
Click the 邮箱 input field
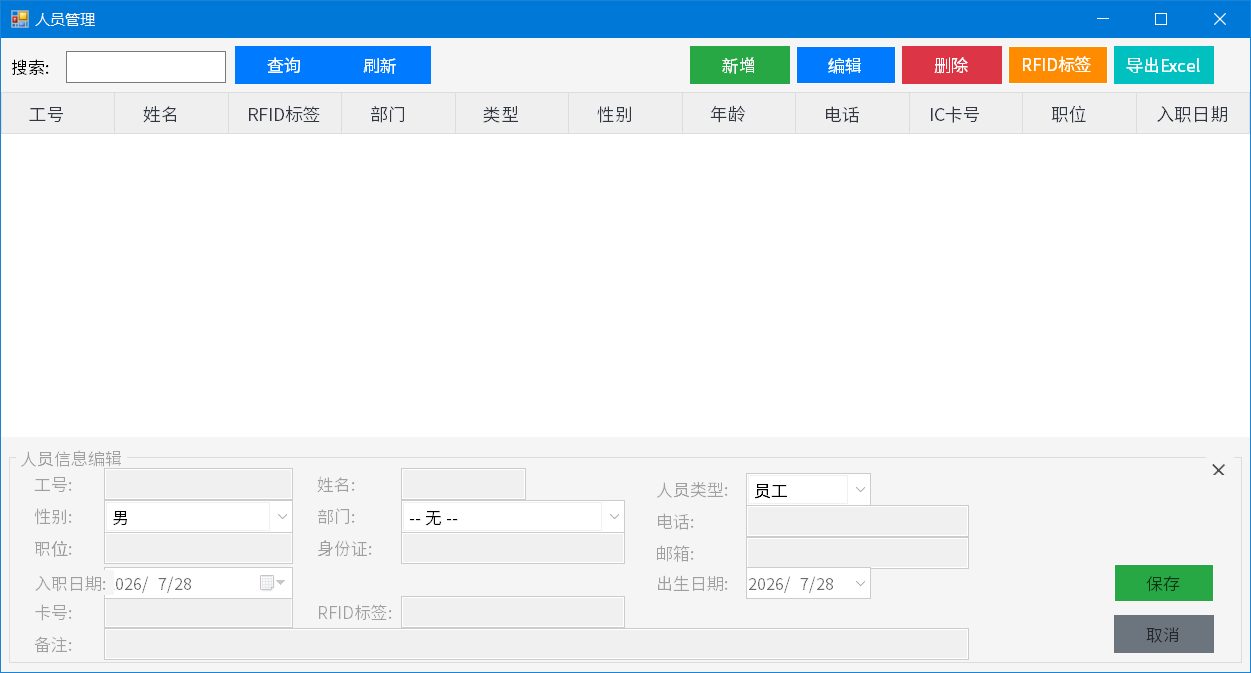(x=858, y=553)
